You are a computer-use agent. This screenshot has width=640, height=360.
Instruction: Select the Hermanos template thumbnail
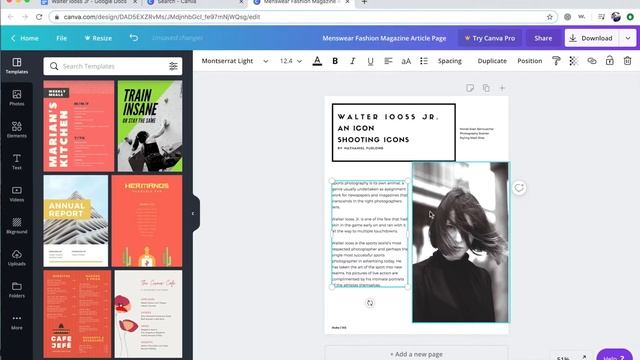point(147,221)
